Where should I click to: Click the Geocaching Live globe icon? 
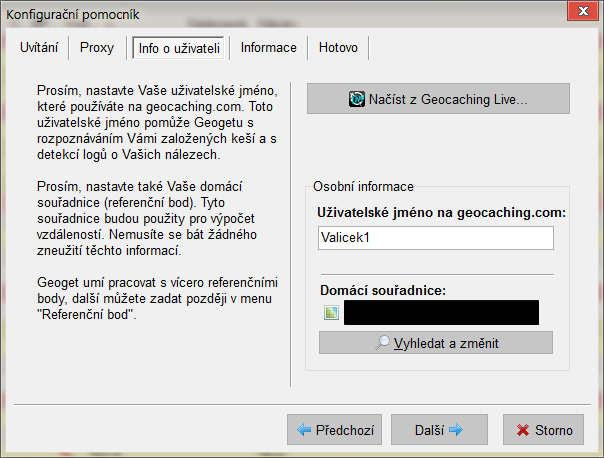point(357,99)
